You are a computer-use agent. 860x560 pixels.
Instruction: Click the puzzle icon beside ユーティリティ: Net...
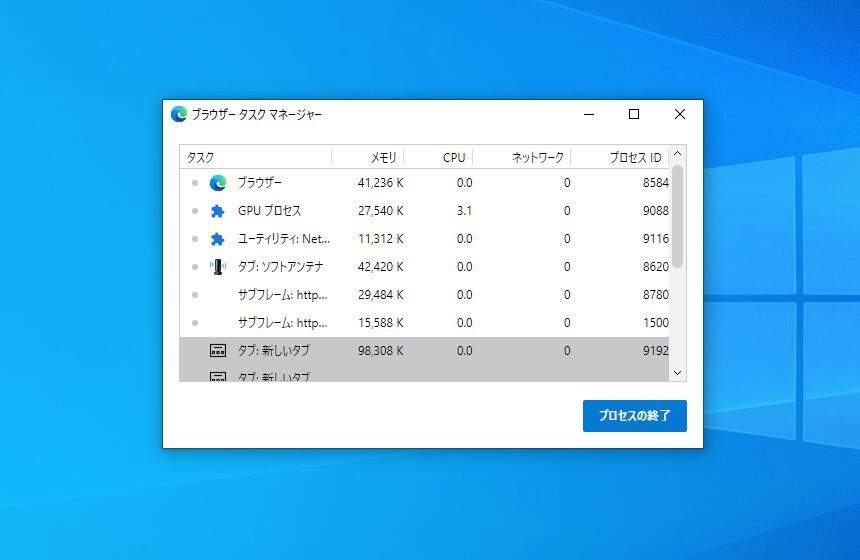218,239
